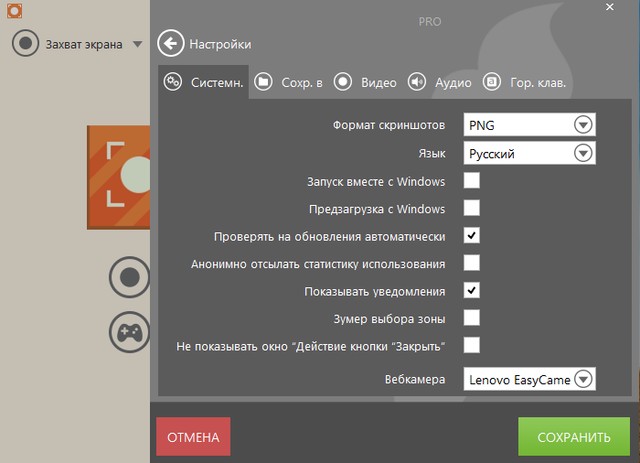Switch to the Видео tab
Viewport: 640px width, 463px height.
(x=366, y=82)
